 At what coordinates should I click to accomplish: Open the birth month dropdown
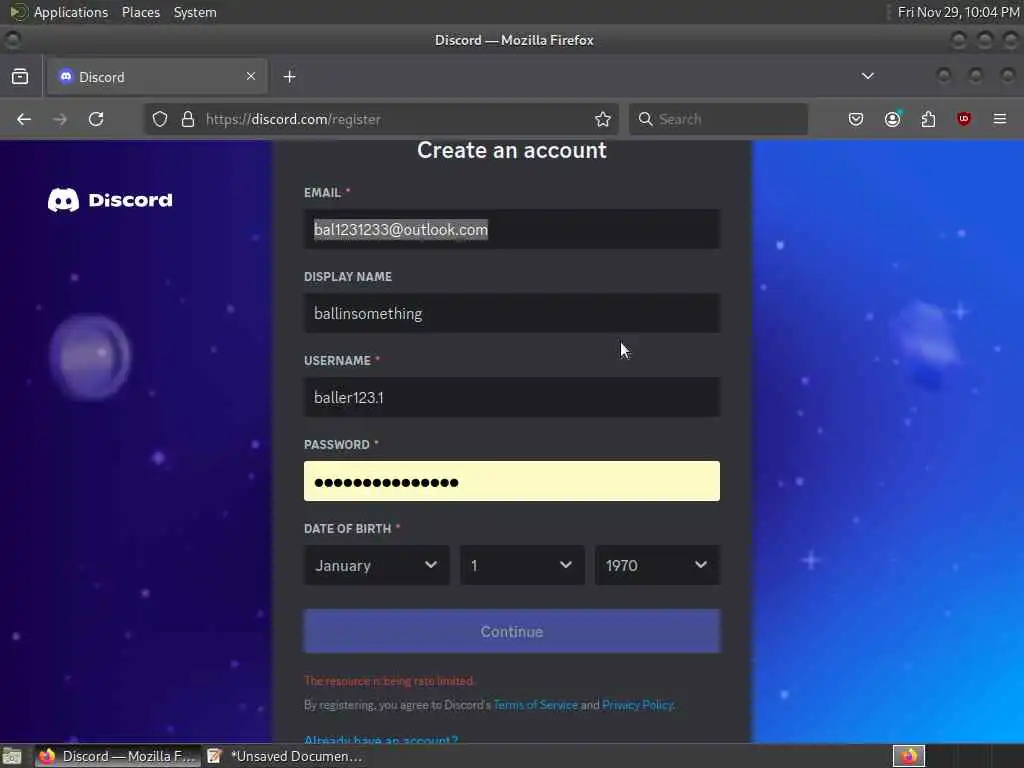[x=376, y=566]
